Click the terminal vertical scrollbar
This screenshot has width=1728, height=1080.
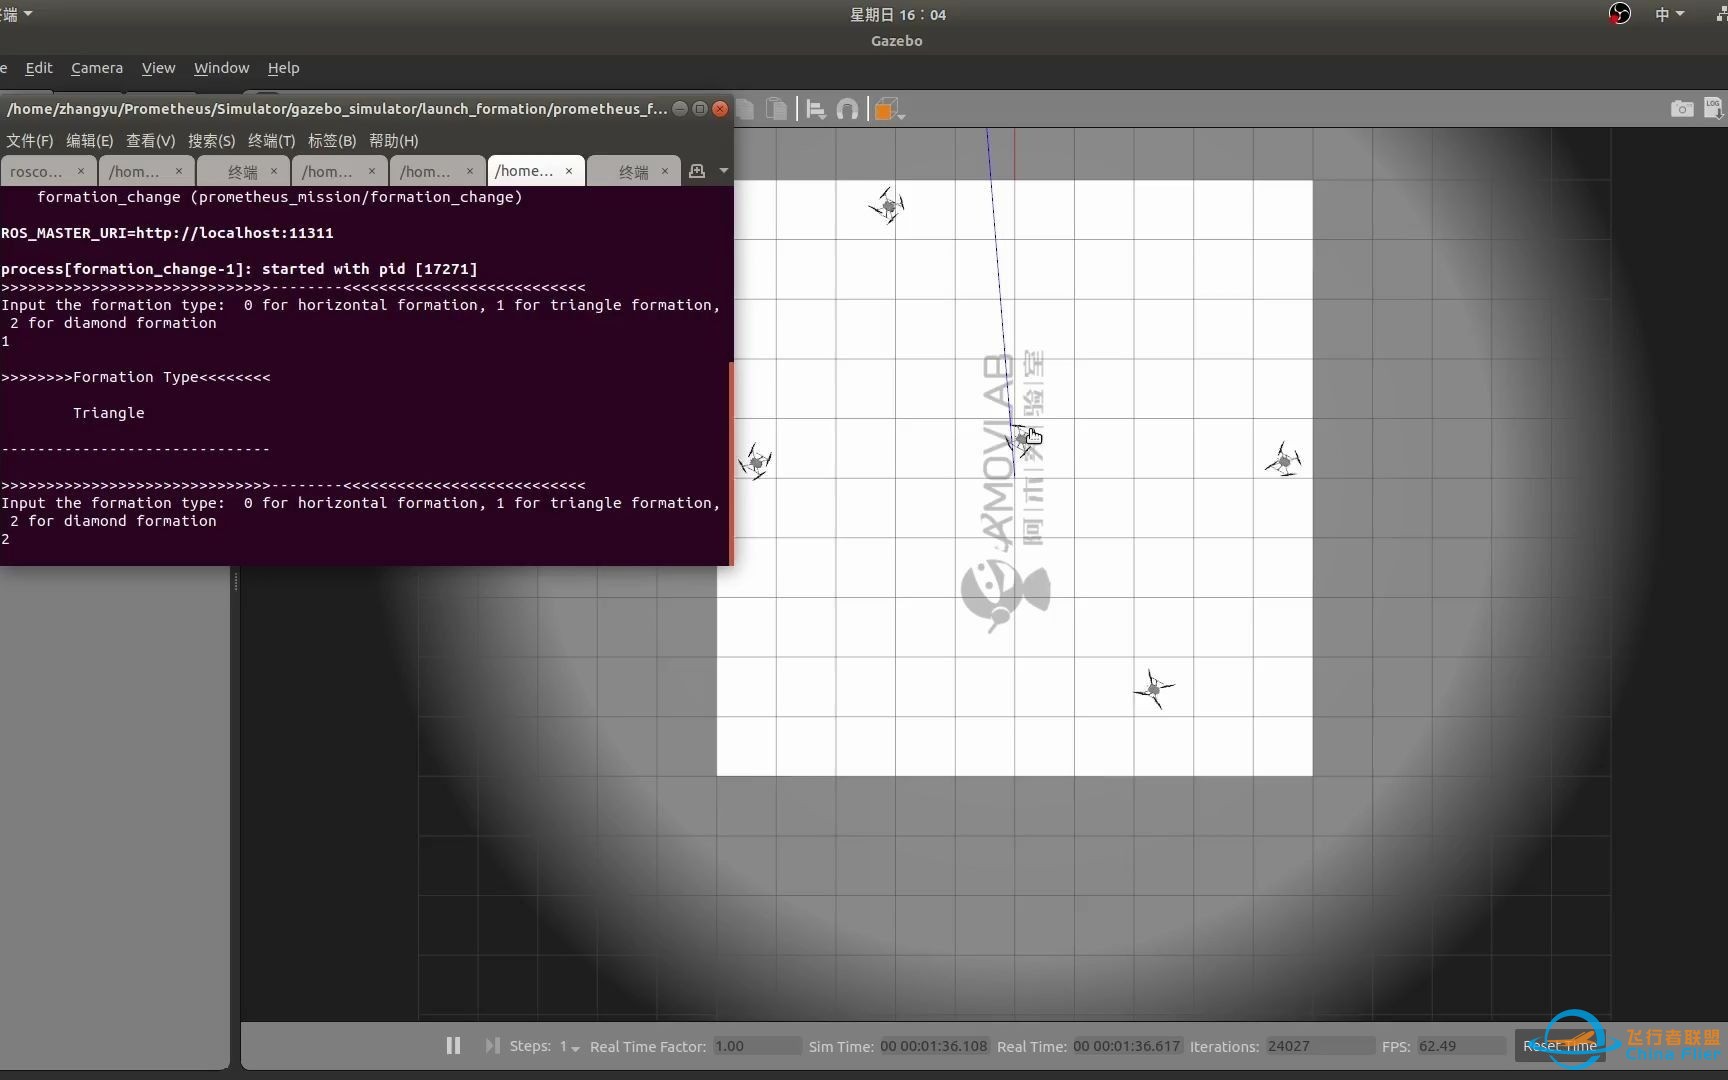(731, 463)
